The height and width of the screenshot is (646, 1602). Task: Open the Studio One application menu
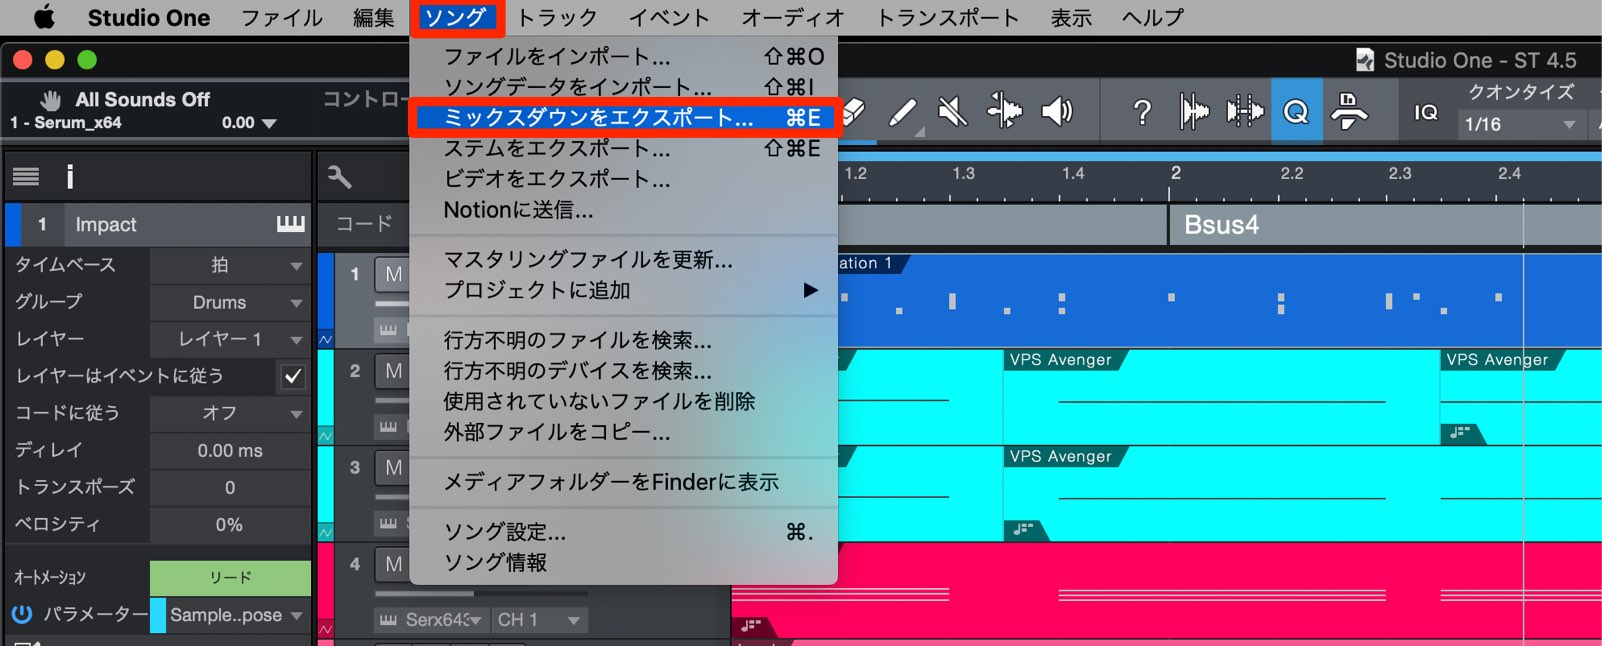pyautogui.click(x=149, y=17)
